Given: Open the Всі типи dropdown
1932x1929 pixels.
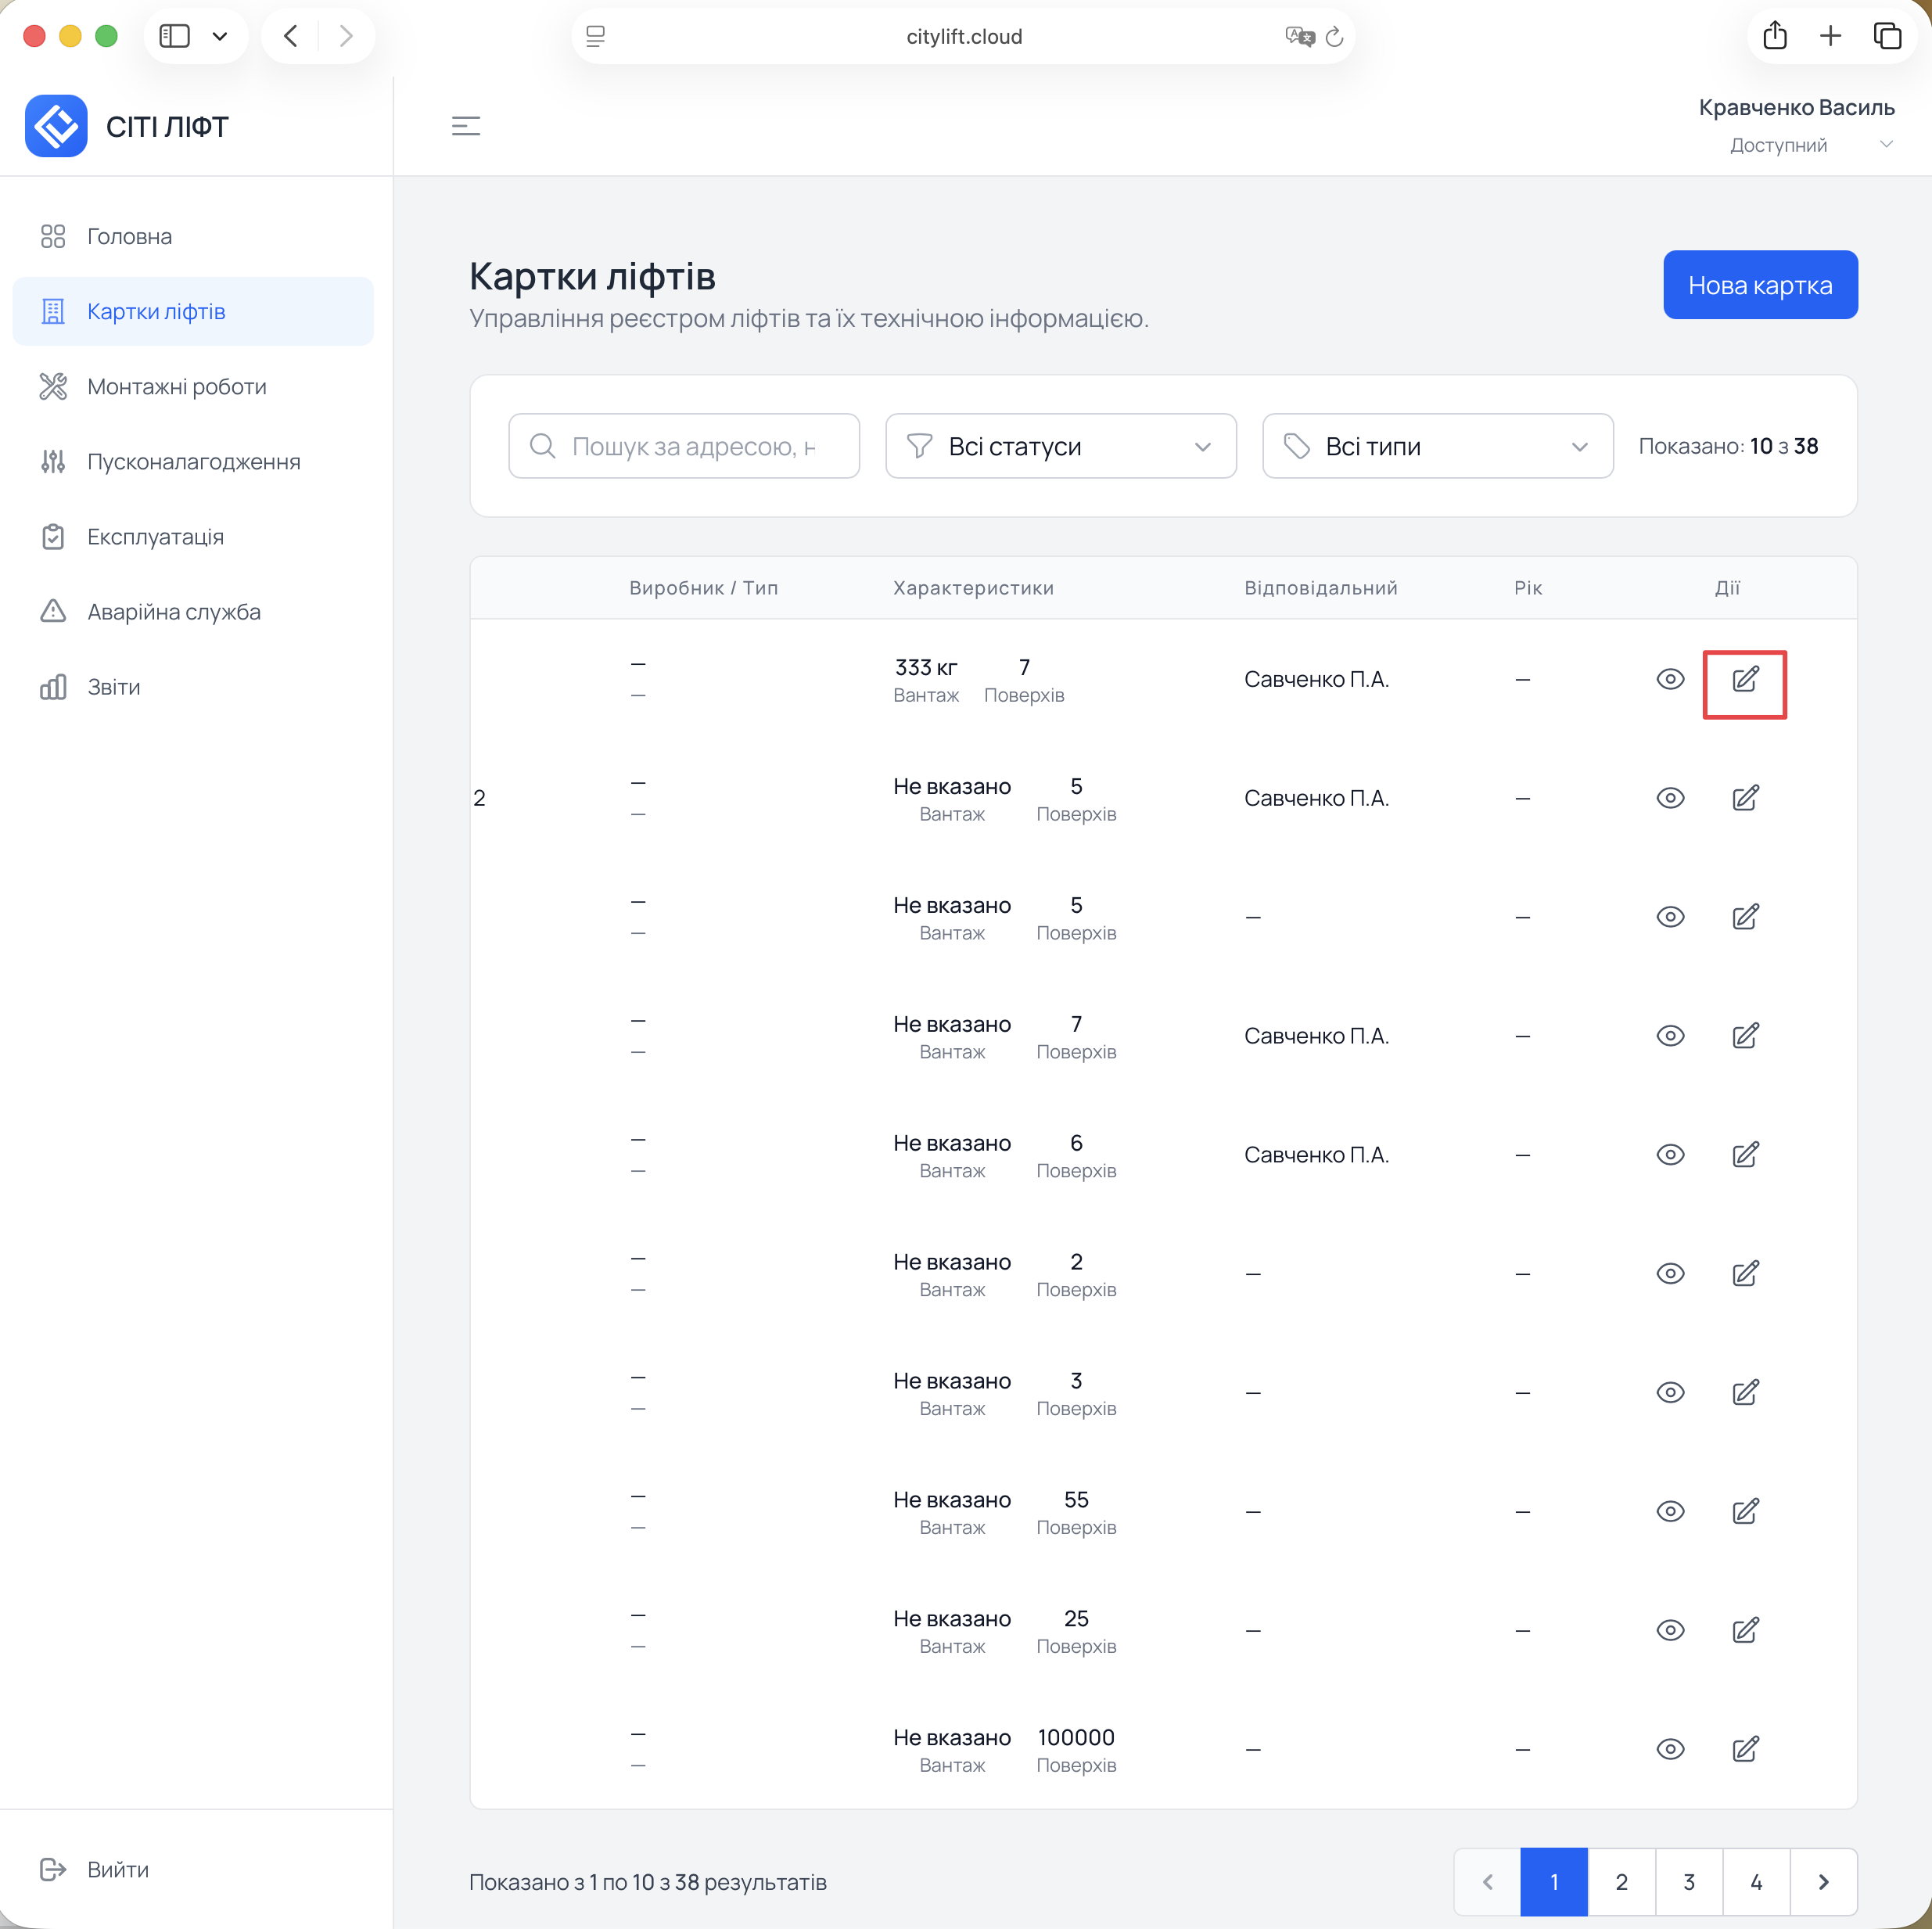Looking at the screenshot, I should [1437, 446].
